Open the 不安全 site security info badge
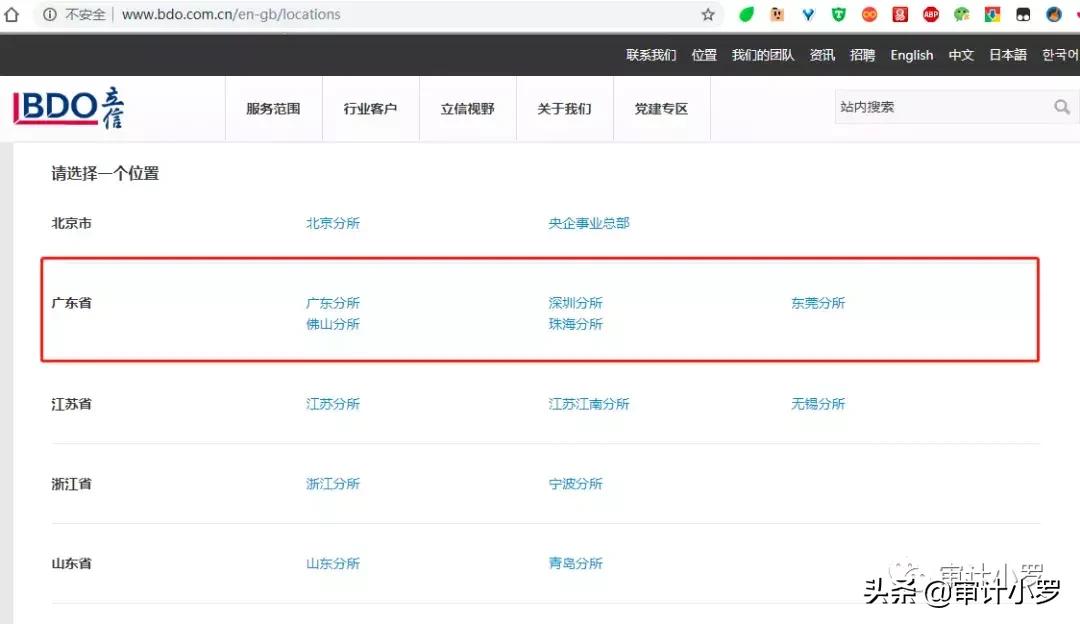1080x624 pixels. pyautogui.click(x=75, y=15)
